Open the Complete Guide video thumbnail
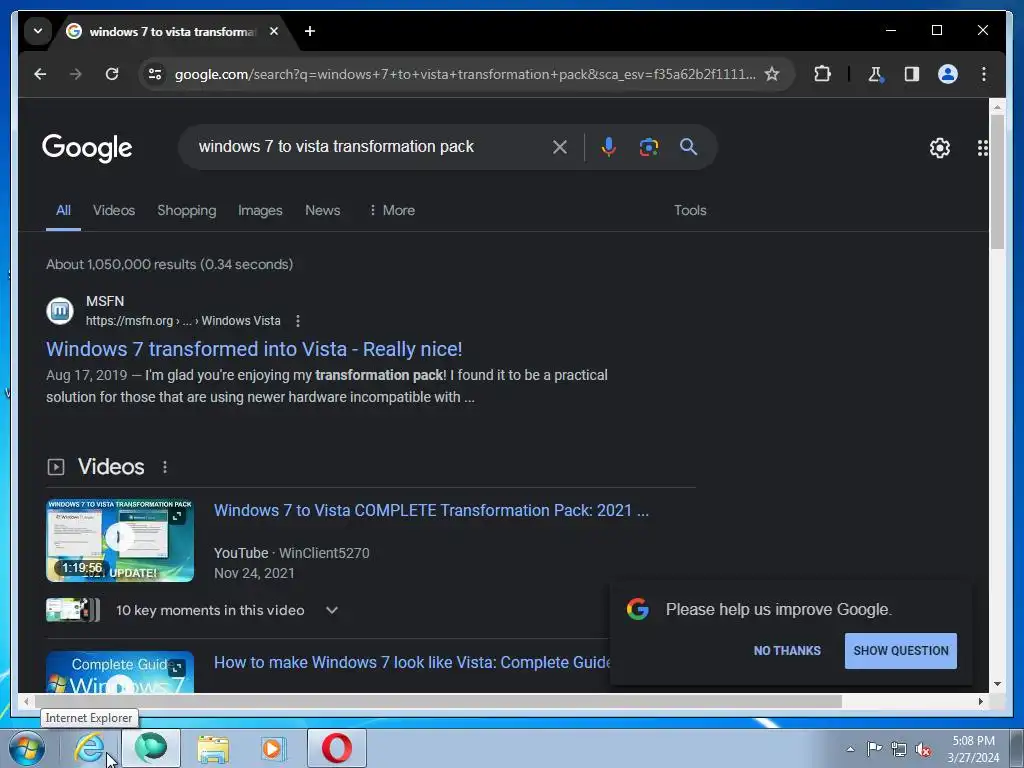Screen dimensions: 1024x768 point(120,671)
